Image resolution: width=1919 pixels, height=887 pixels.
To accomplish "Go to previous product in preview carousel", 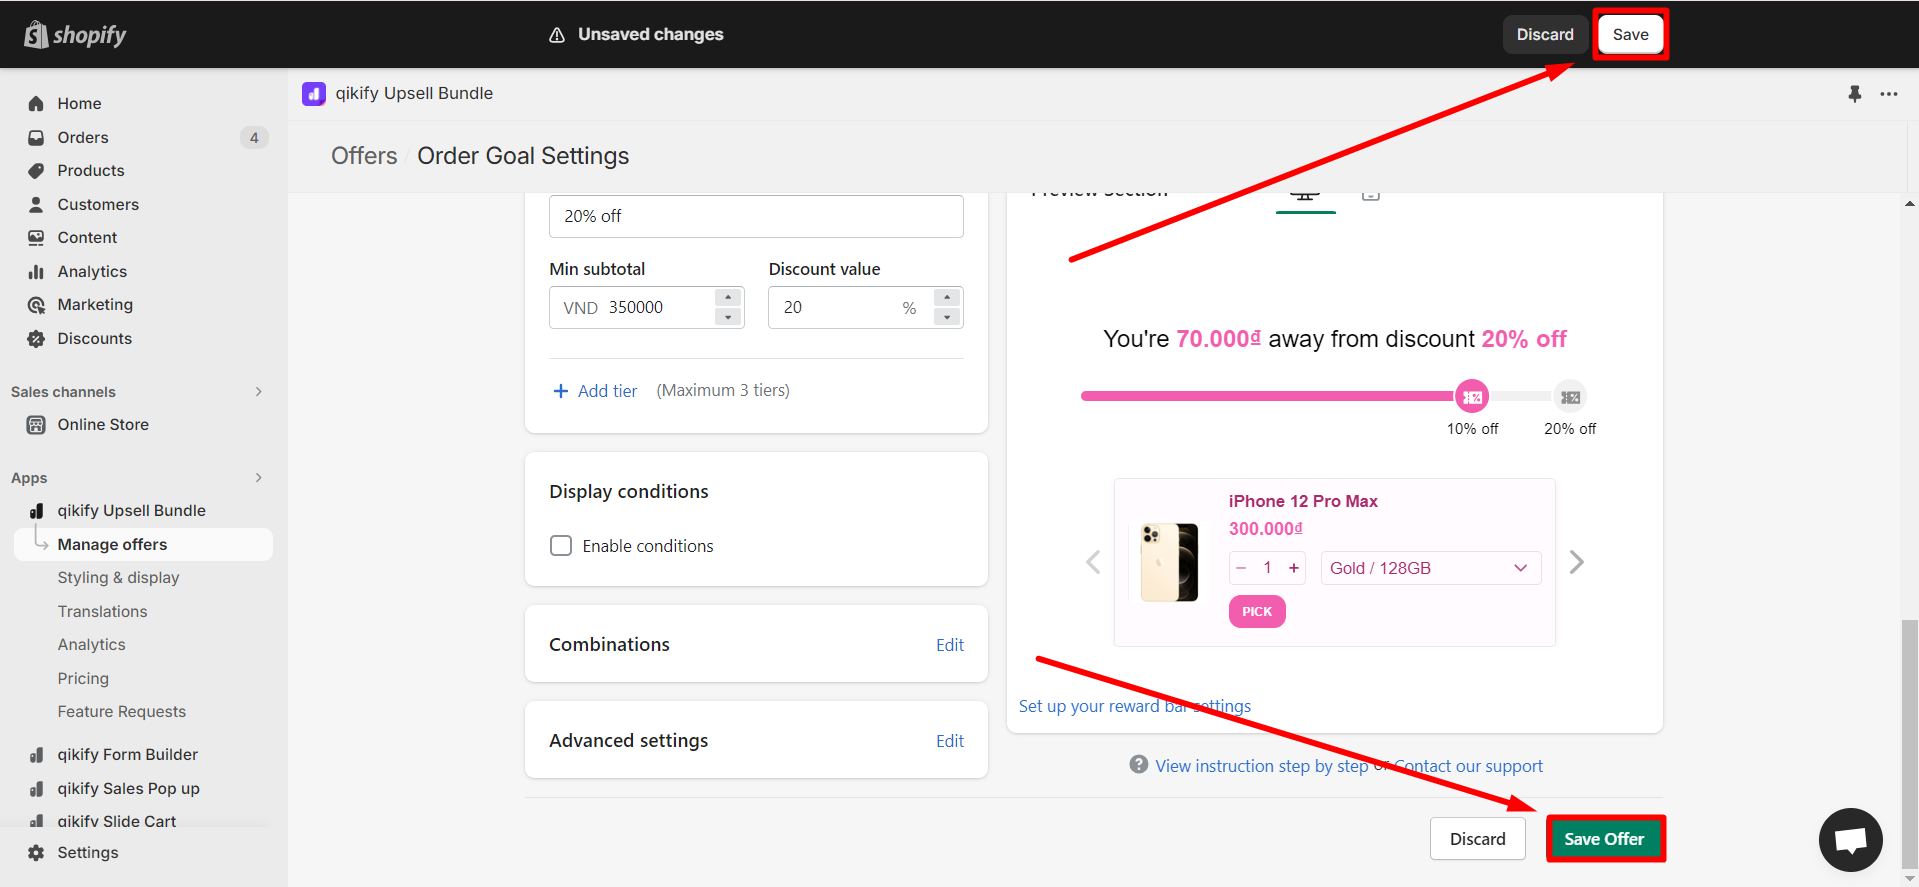I will tap(1093, 563).
